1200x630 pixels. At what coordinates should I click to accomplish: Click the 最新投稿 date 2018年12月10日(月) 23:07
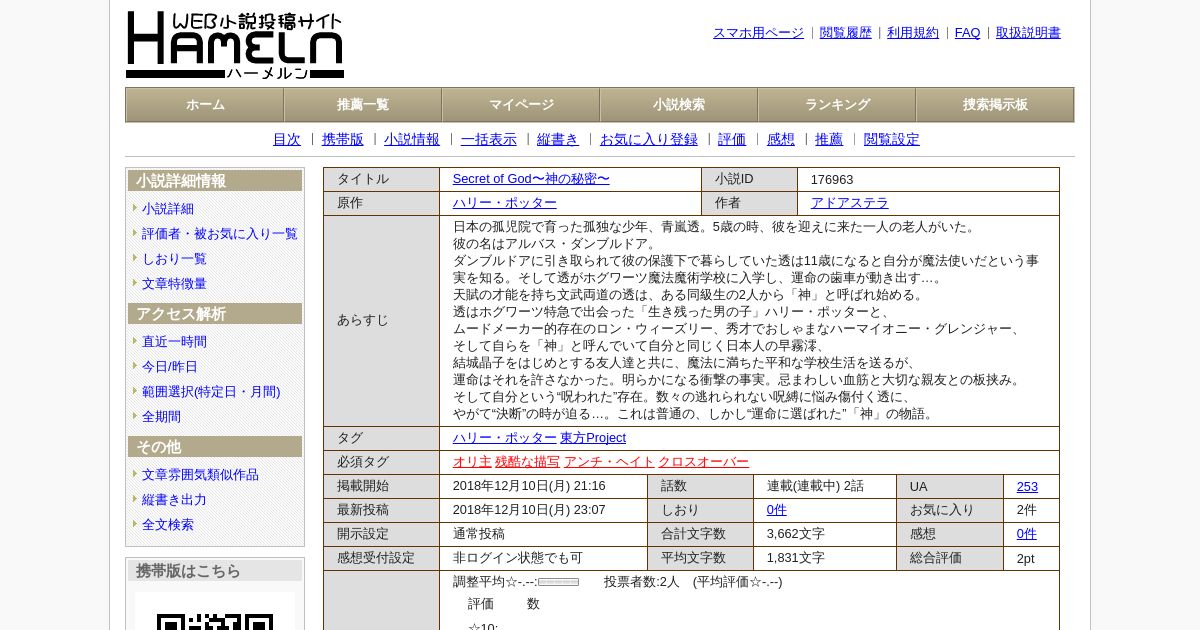pos(529,510)
